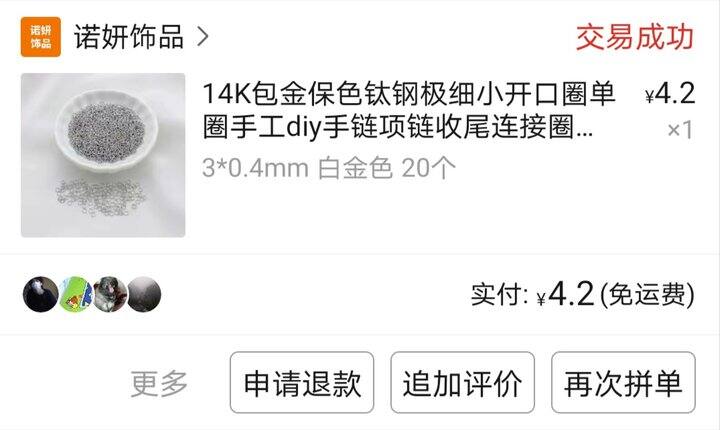Tap the 免运费 free shipping note
The image size is (720, 430).
pos(647,294)
